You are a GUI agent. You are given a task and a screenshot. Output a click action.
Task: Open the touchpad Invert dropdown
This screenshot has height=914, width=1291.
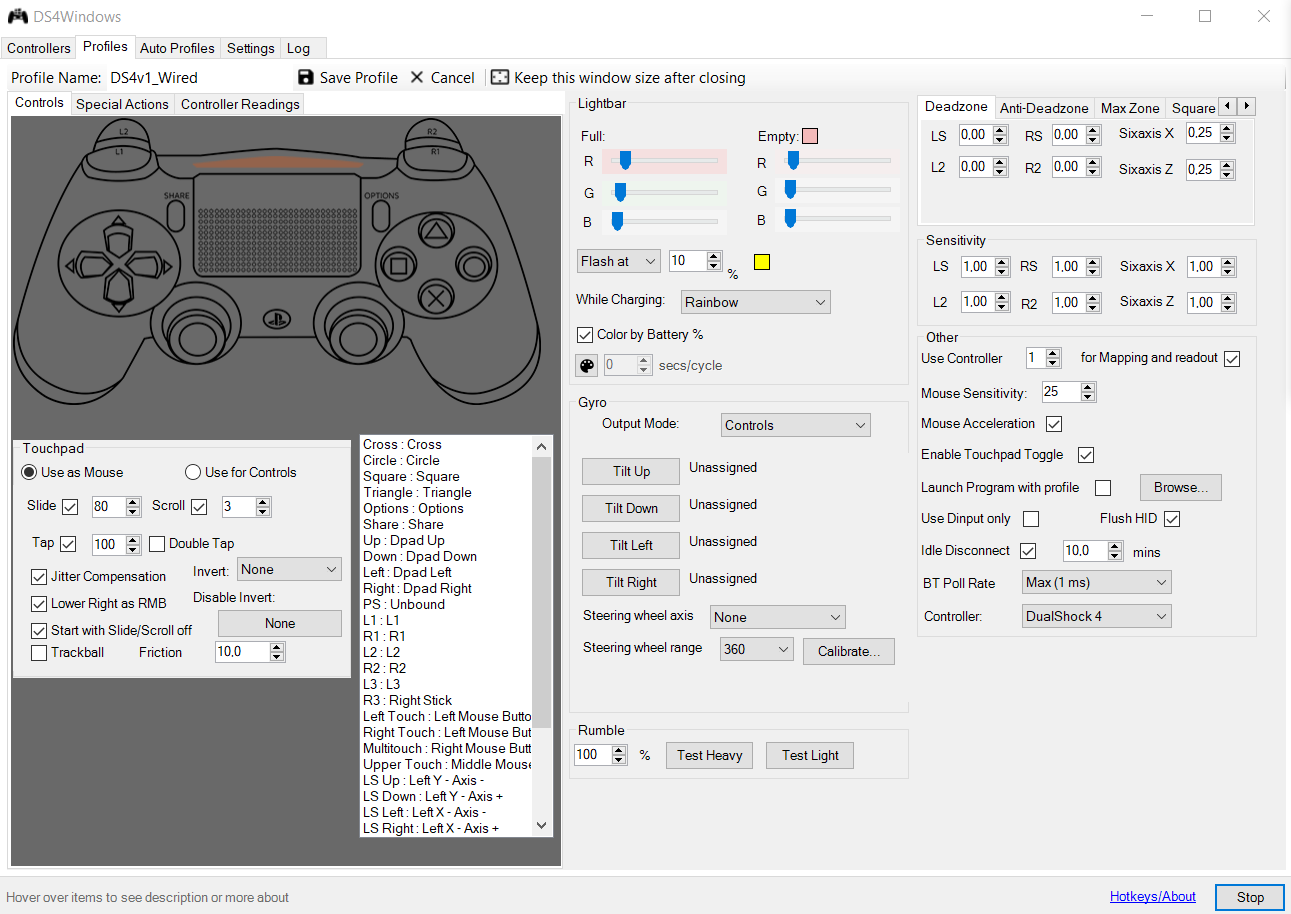[x=290, y=569]
